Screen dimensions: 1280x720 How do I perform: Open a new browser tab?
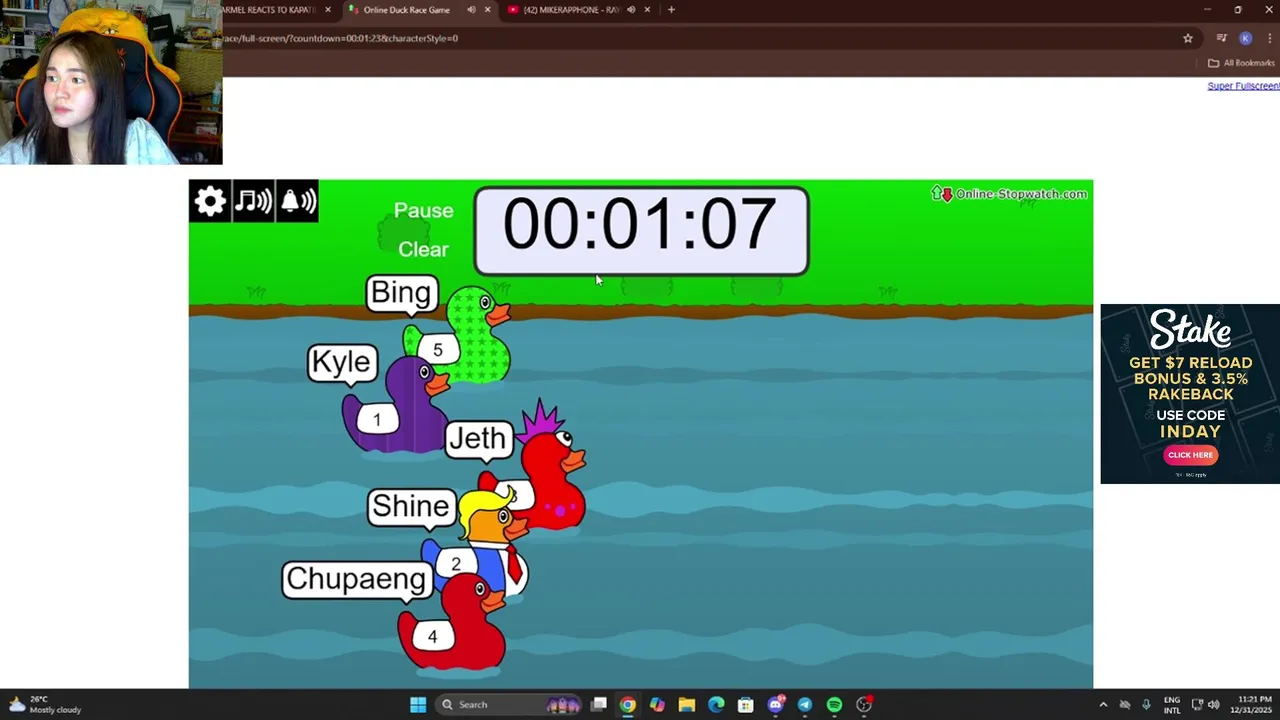click(671, 10)
